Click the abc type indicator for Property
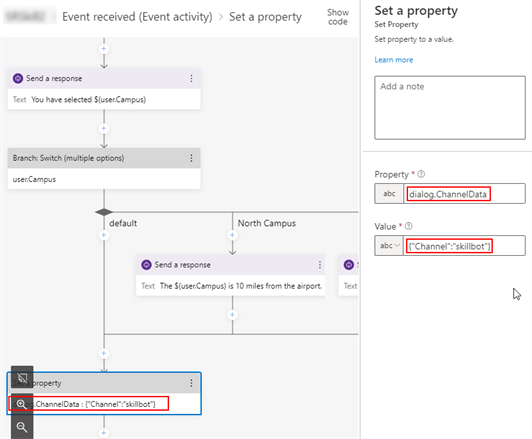 (389, 194)
